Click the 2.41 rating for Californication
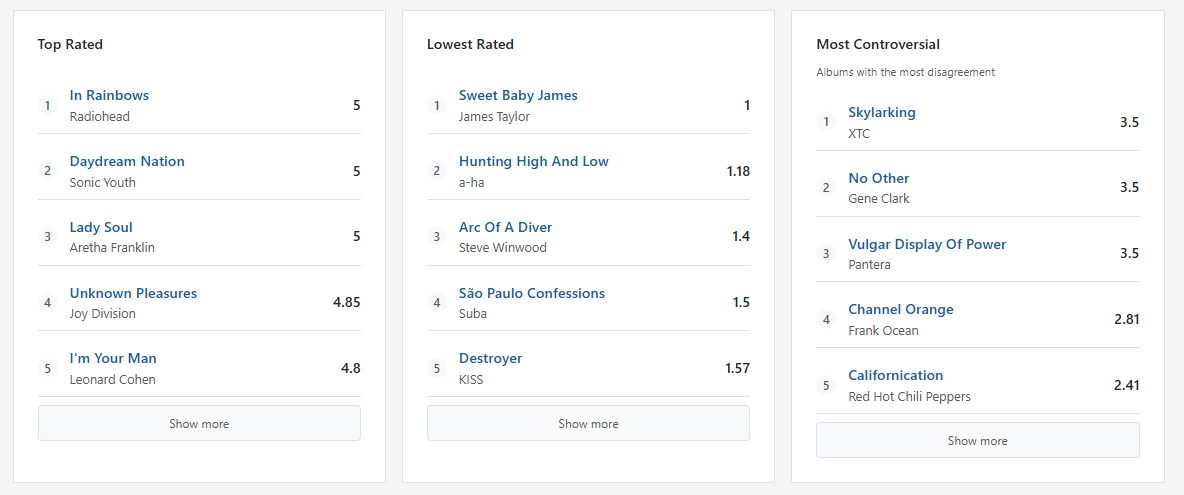The height and width of the screenshot is (495, 1184). [x=1127, y=385]
